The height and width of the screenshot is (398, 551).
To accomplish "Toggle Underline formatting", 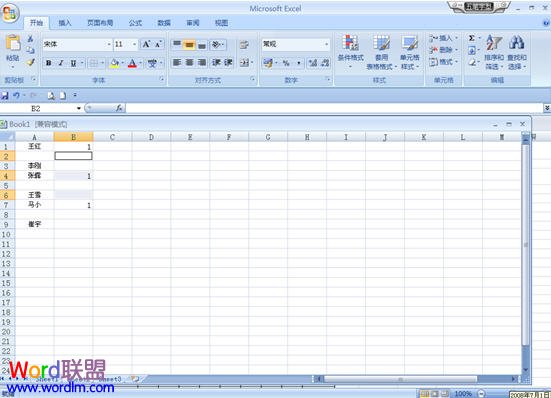I will coord(73,63).
